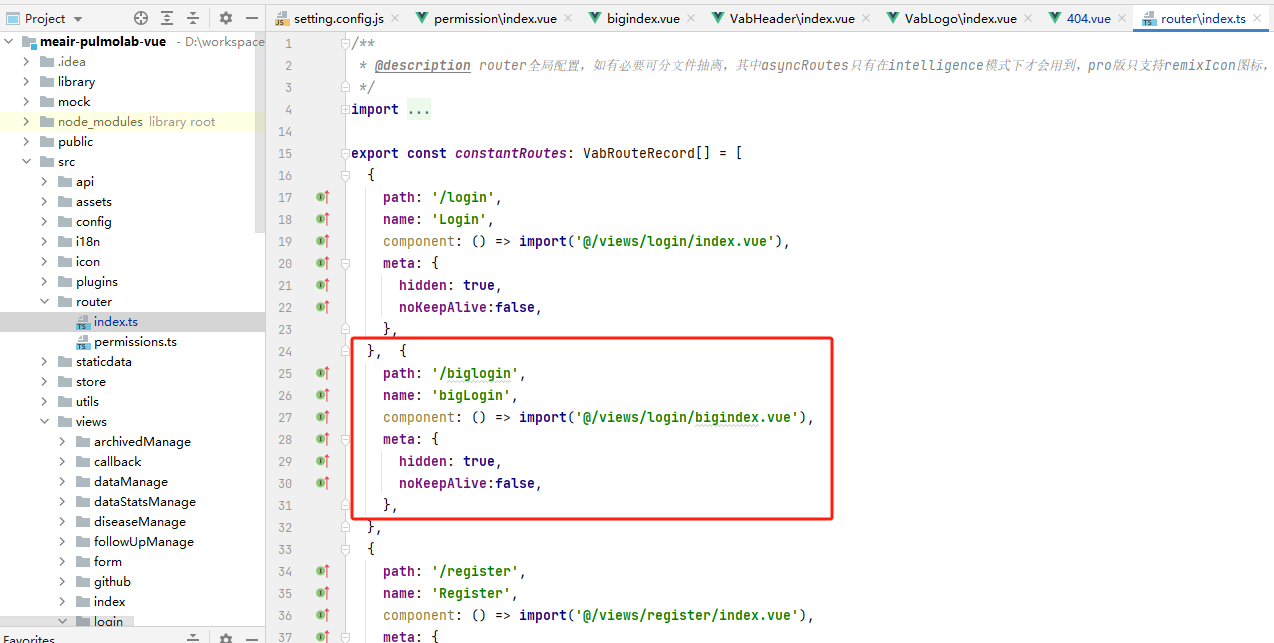
Task: Click the gutter marker icon beside line 25
Action: (x=322, y=373)
